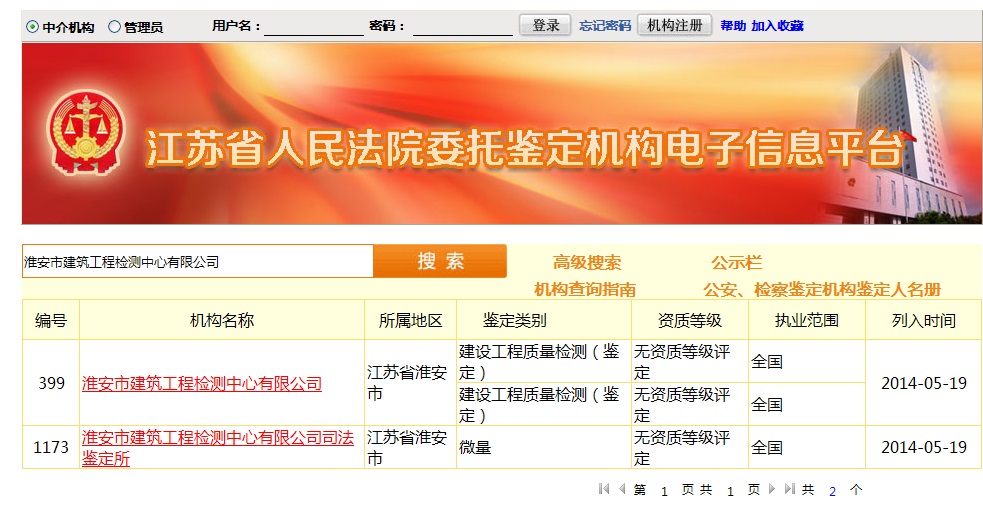Click the previous page arrow icon
The image size is (983, 523).
[x=621, y=489]
